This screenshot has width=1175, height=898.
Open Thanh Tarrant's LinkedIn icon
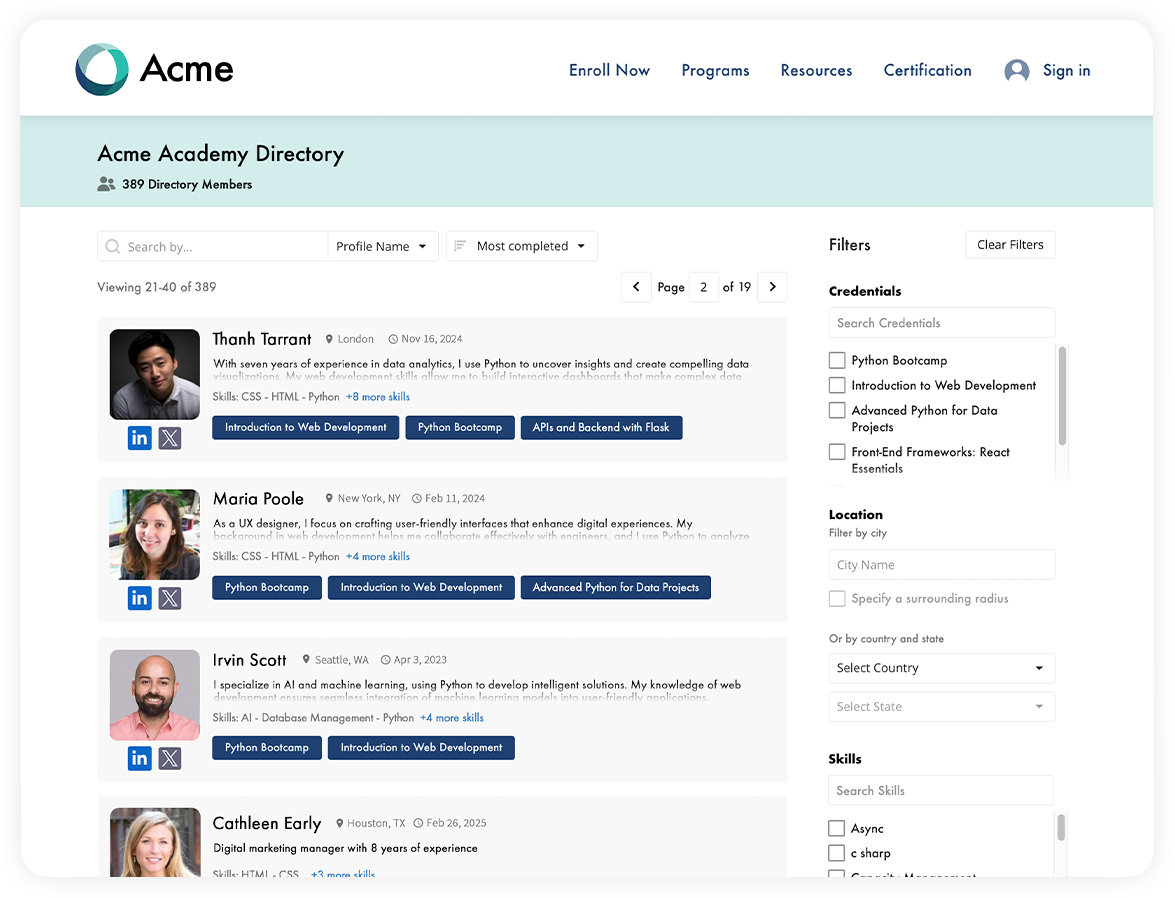pyautogui.click(x=139, y=438)
